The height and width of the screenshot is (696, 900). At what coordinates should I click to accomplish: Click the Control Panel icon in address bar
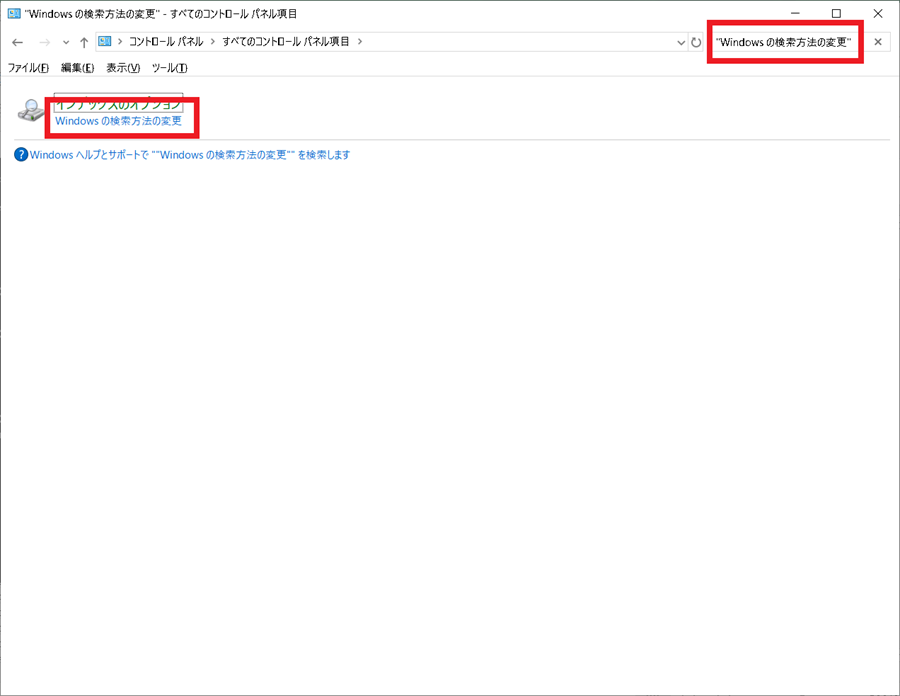[x=104, y=41]
